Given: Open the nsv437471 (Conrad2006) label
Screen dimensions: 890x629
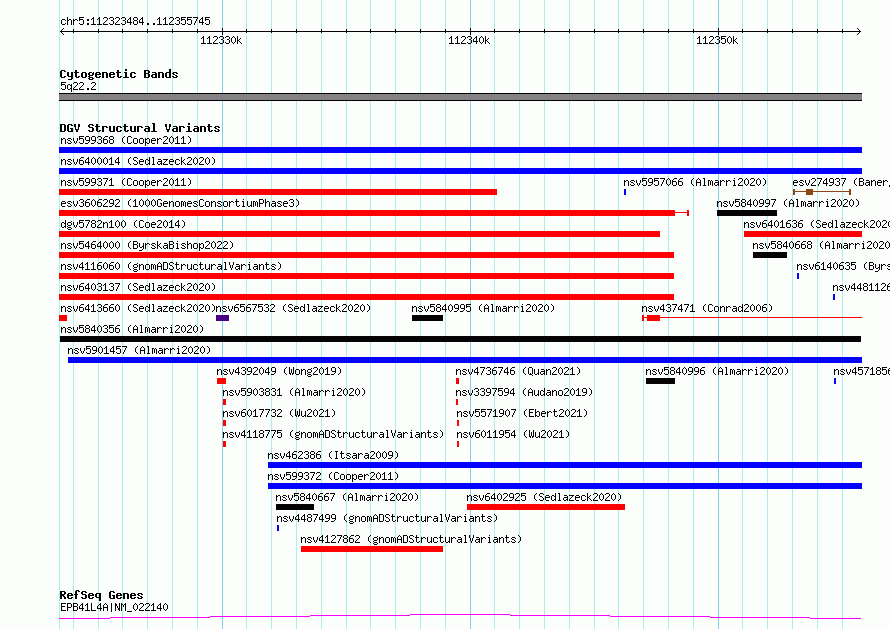Looking at the screenshot, I should (x=707, y=308).
